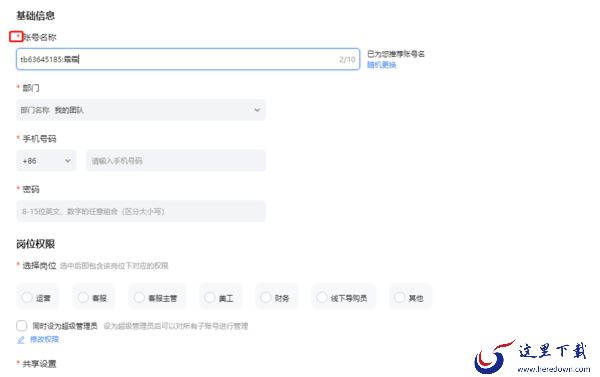
Task: Click the 基础信息 section heading
Action: point(35,16)
